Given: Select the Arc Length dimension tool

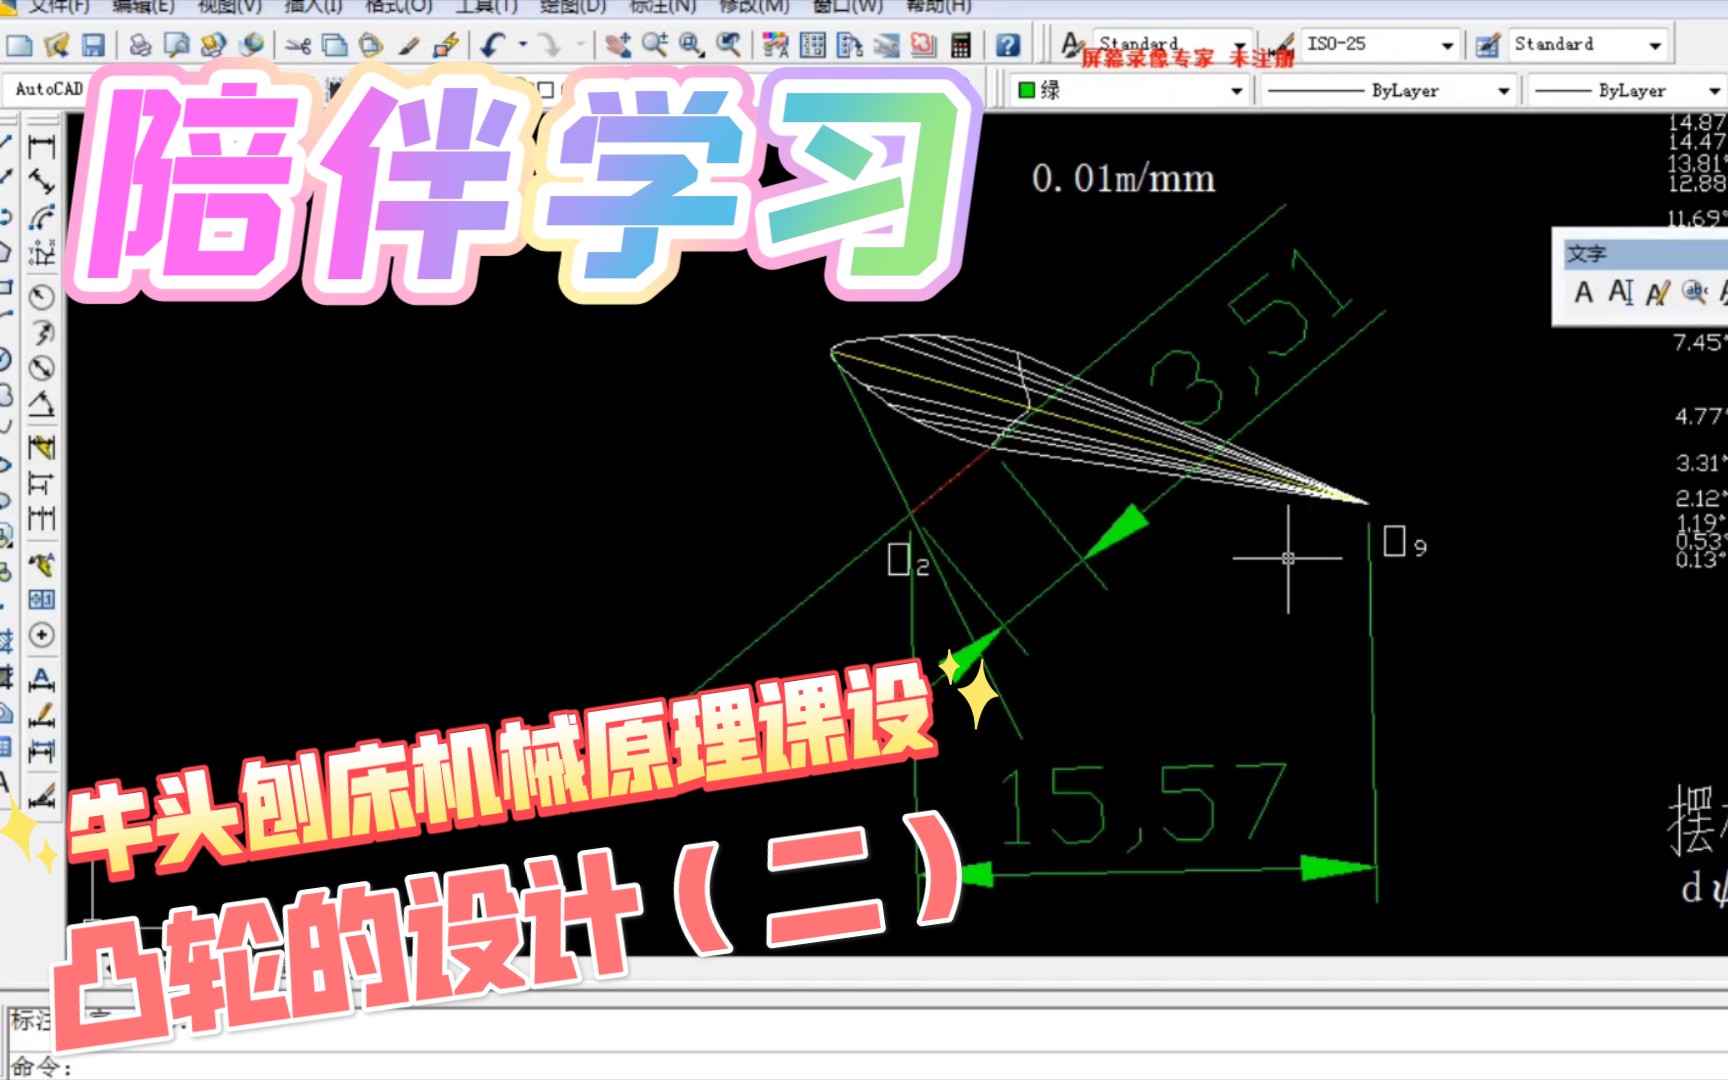Looking at the screenshot, I should click(41, 218).
